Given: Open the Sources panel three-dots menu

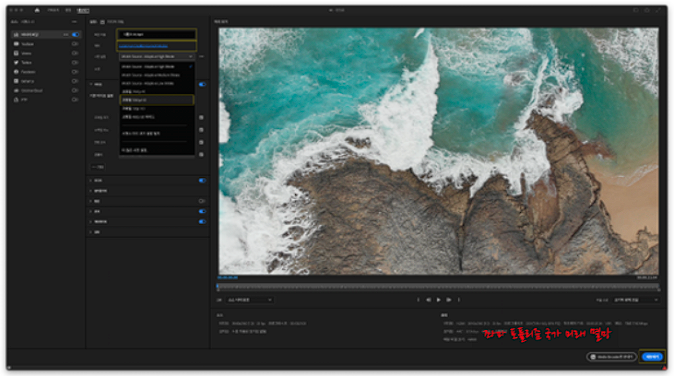Looking at the screenshot, I should (74, 22).
